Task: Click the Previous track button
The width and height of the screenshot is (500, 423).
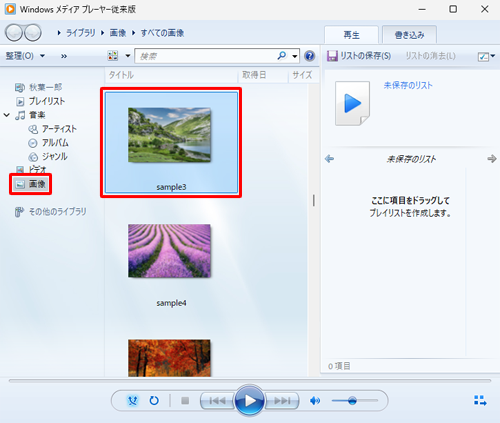Action: click(x=217, y=400)
